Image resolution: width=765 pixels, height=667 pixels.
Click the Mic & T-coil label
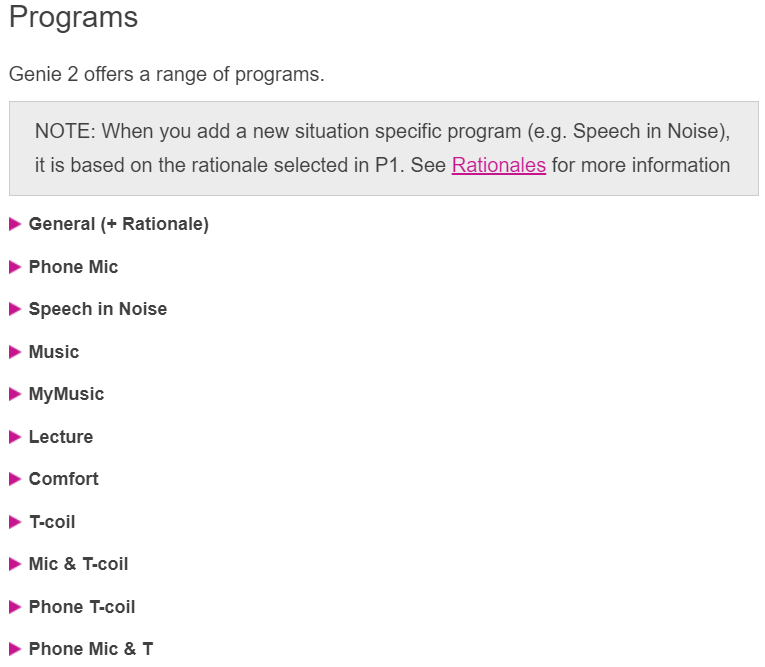(x=79, y=564)
